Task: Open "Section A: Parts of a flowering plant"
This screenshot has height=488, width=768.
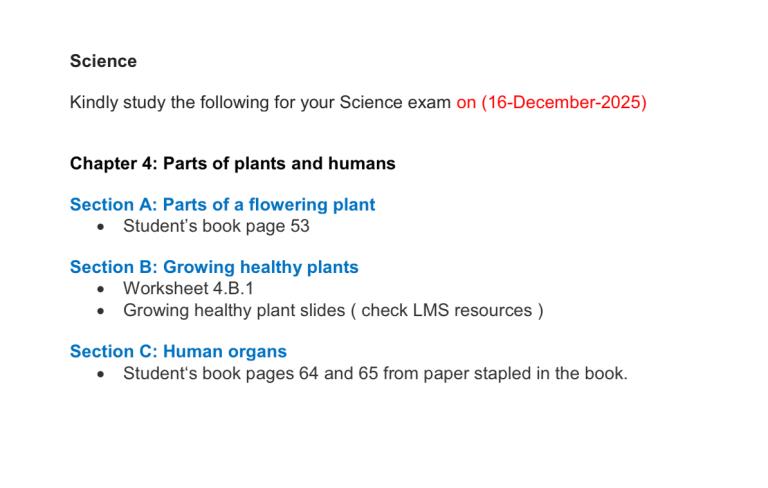Action: coord(222,205)
